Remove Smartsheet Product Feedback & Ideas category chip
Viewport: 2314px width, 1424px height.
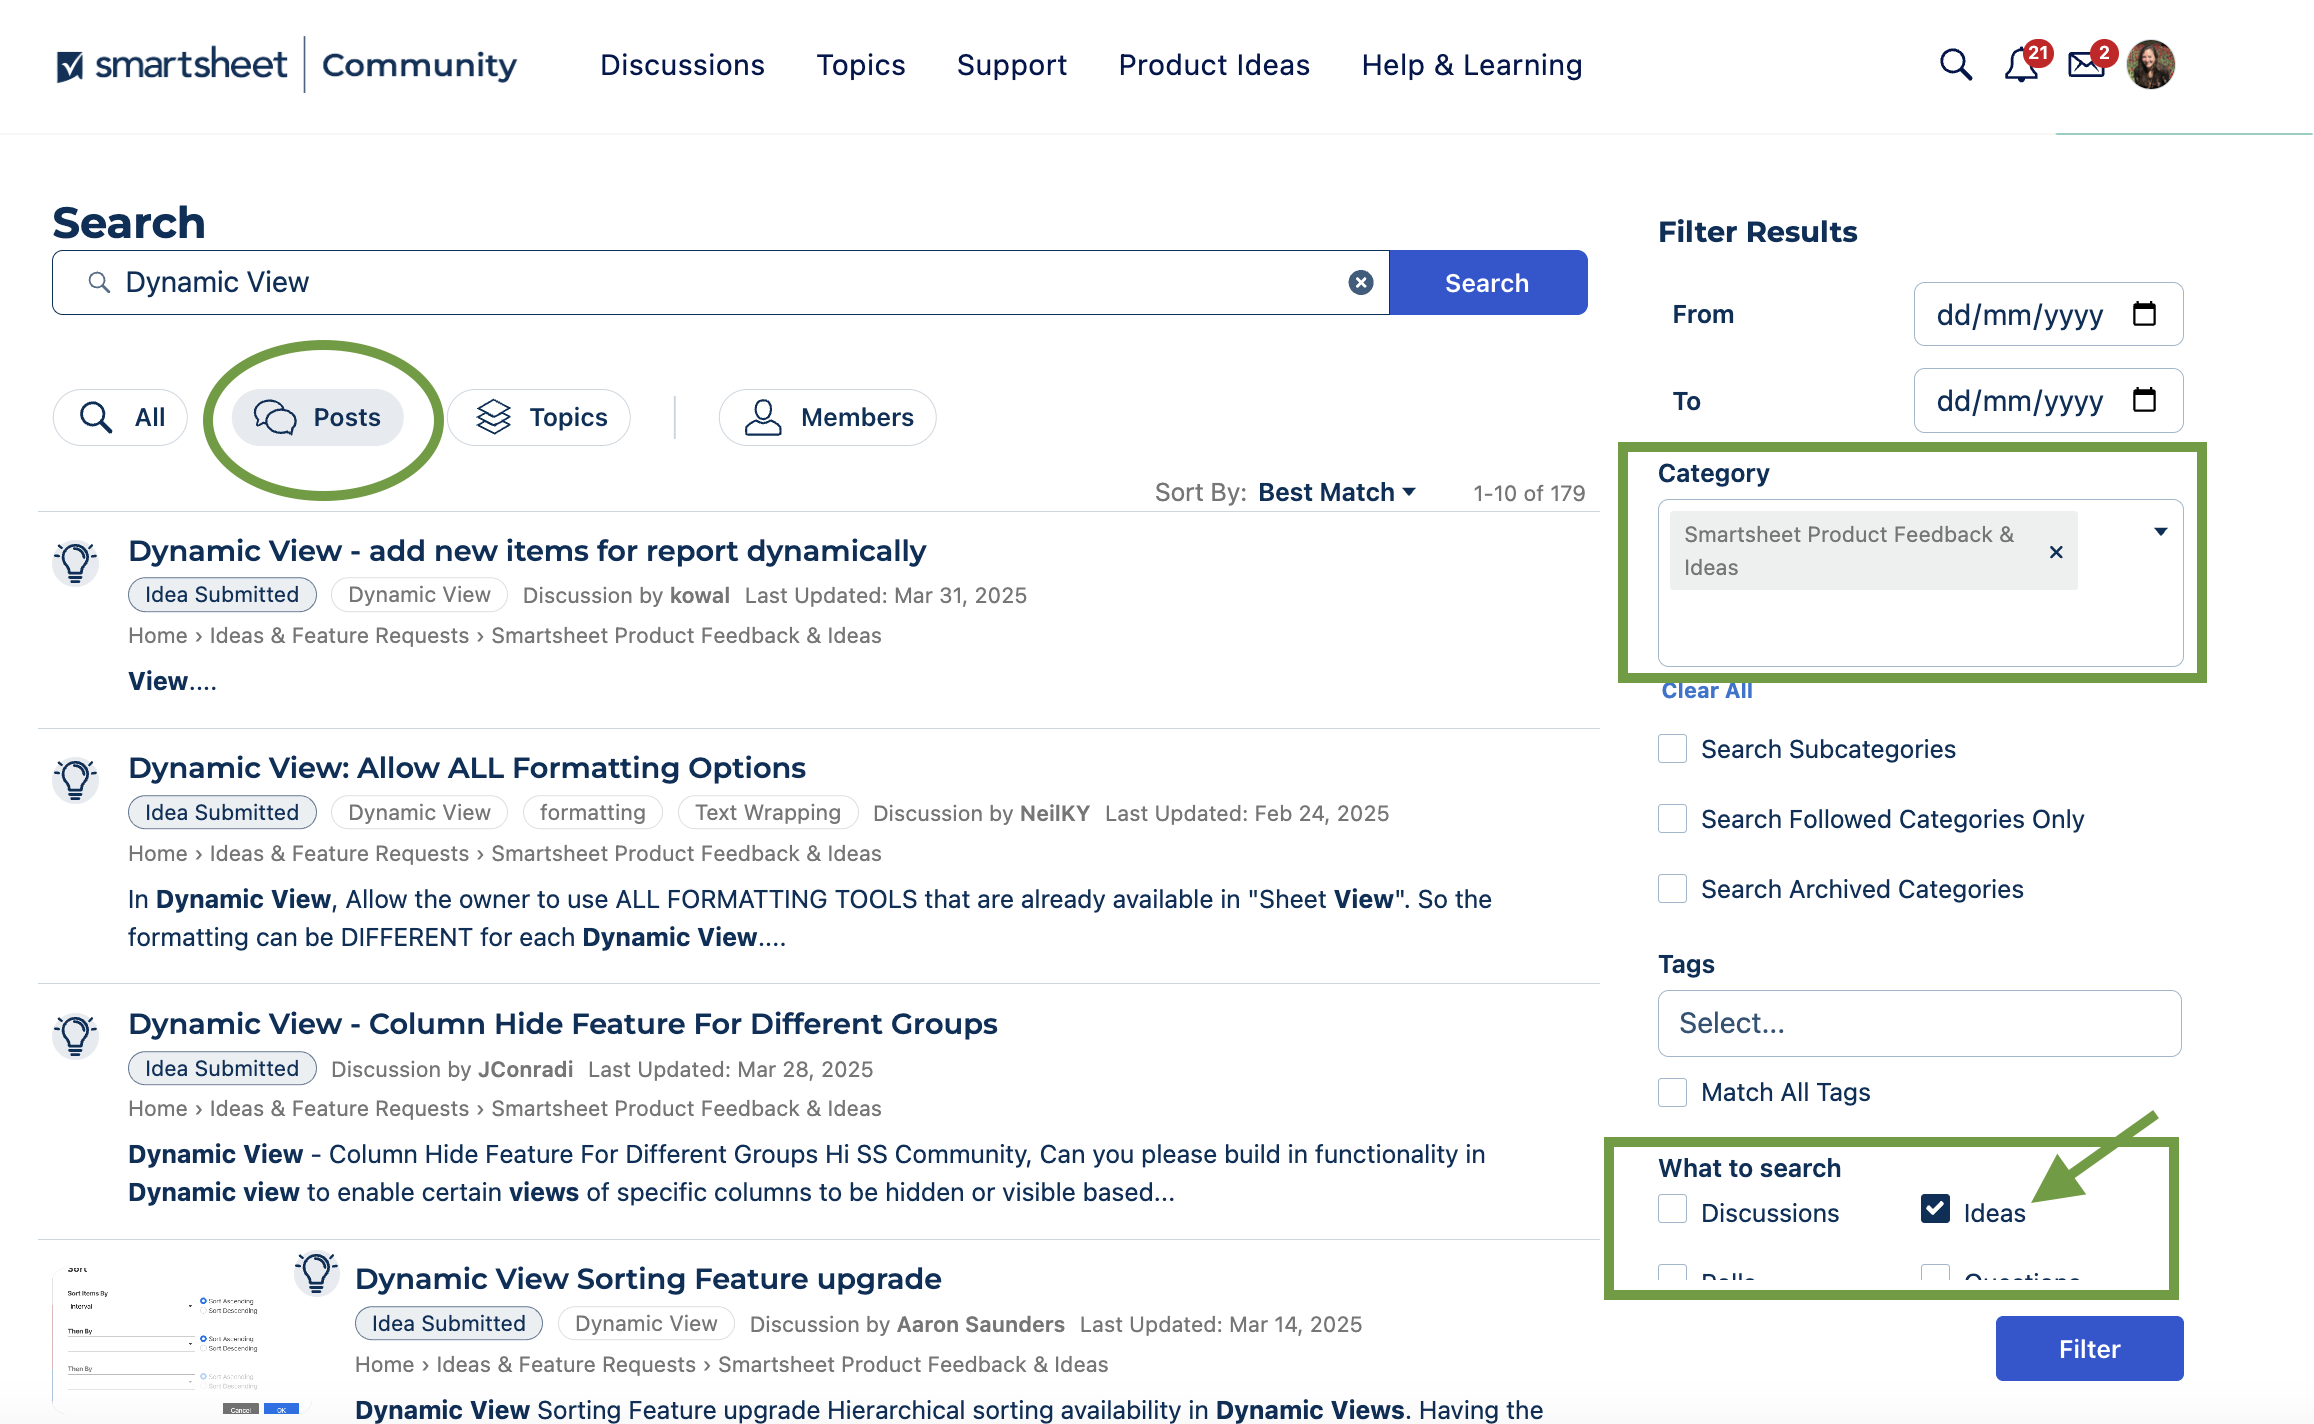click(x=2056, y=552)
